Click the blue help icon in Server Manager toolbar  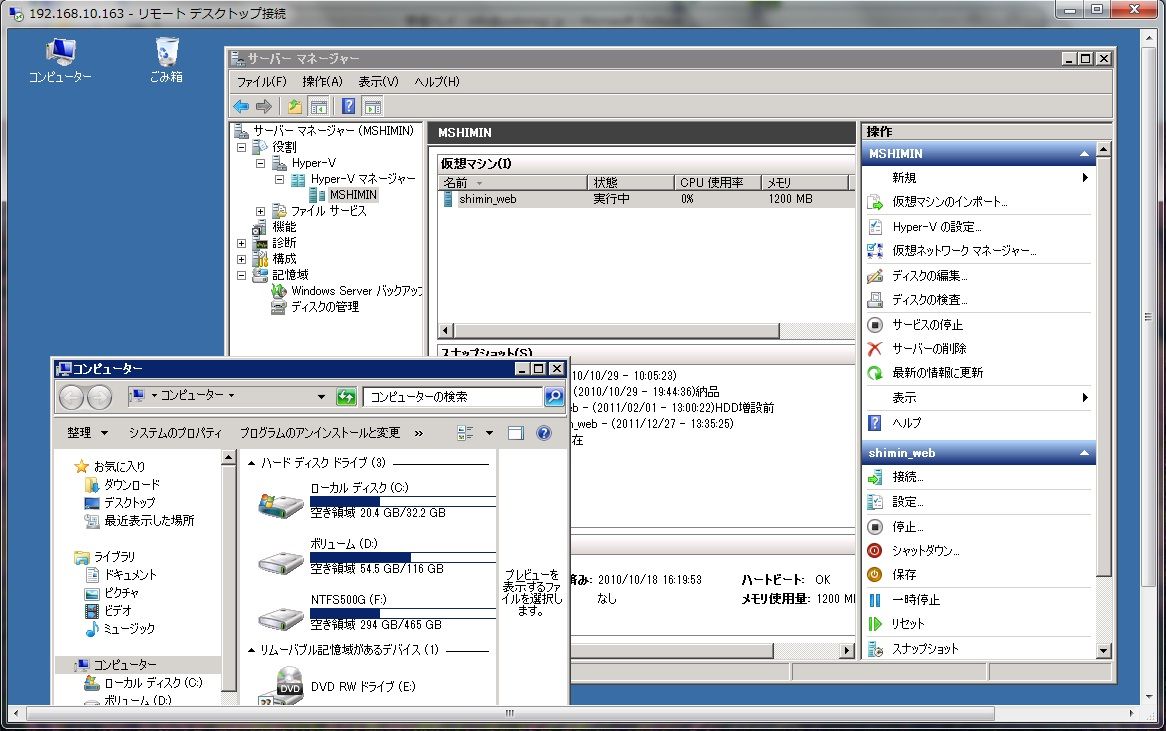click(x=349, y=106)
